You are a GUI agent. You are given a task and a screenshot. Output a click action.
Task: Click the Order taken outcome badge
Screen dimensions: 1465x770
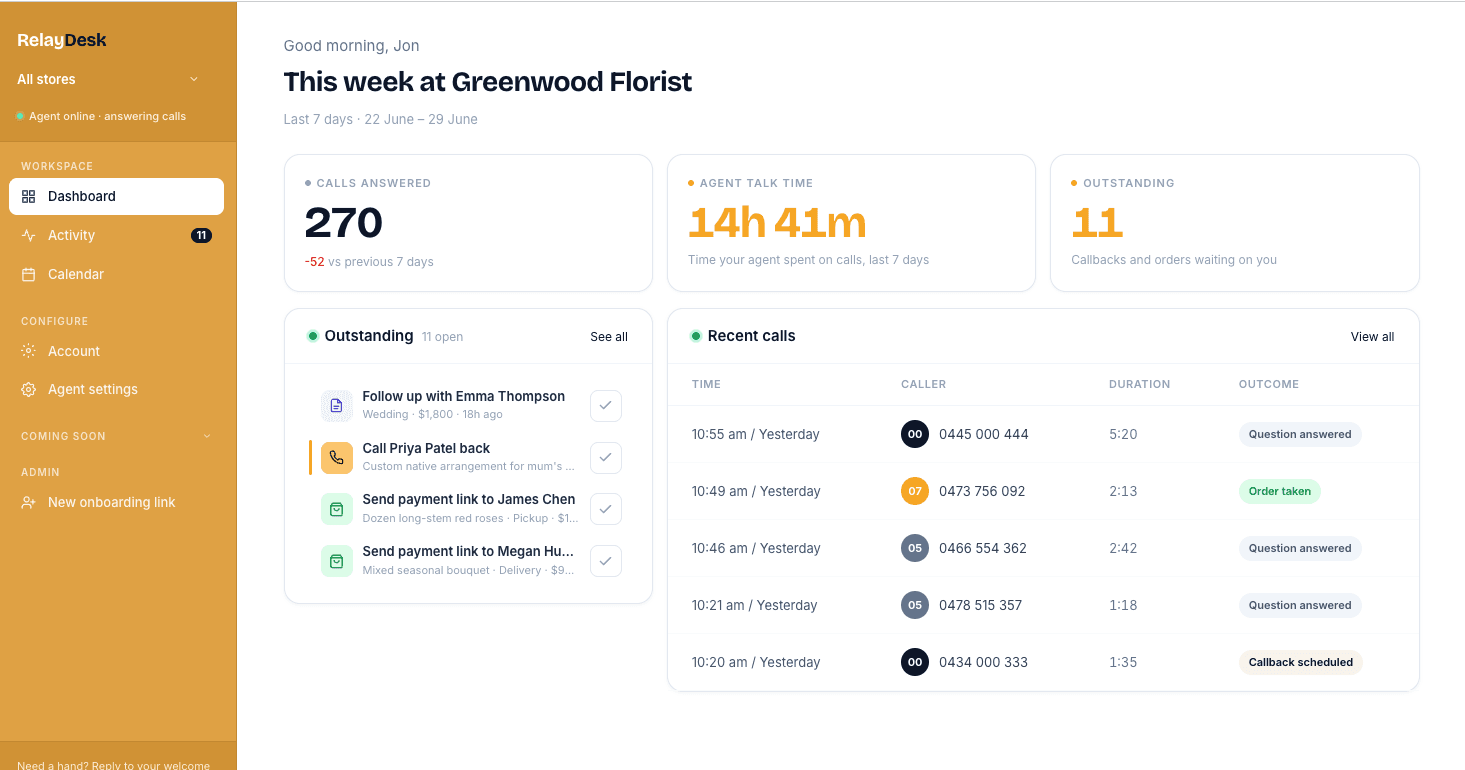point(1280,491)
